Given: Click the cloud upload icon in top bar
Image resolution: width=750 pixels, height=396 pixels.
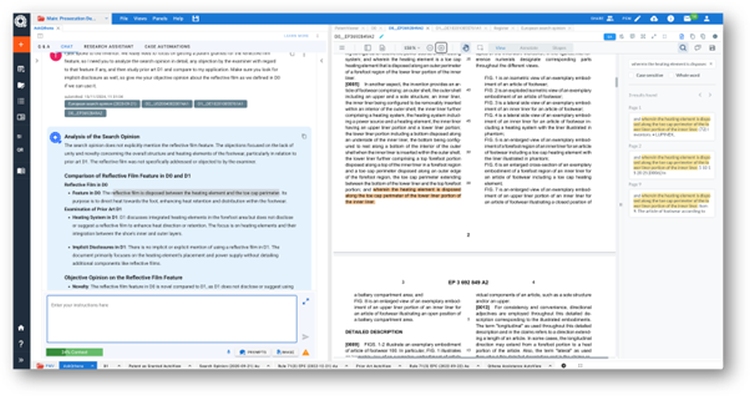Looking at the screenshot, I should [x=654, y=19].
